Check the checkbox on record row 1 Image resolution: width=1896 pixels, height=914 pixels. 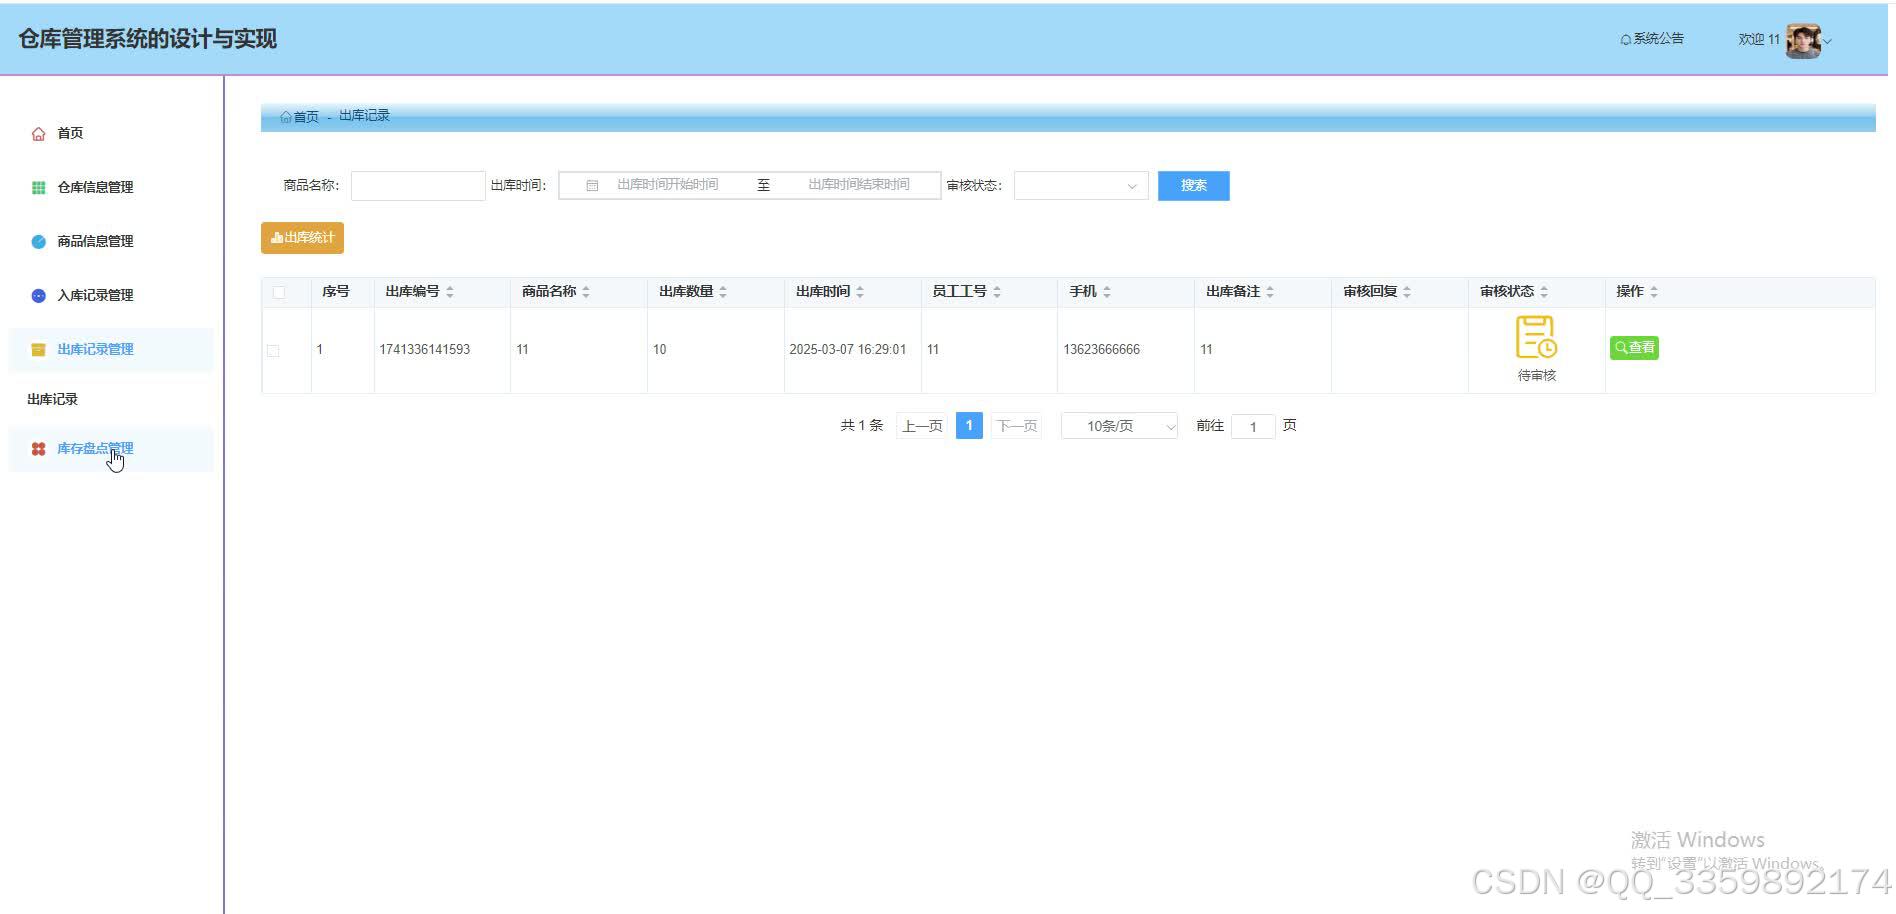273,351
